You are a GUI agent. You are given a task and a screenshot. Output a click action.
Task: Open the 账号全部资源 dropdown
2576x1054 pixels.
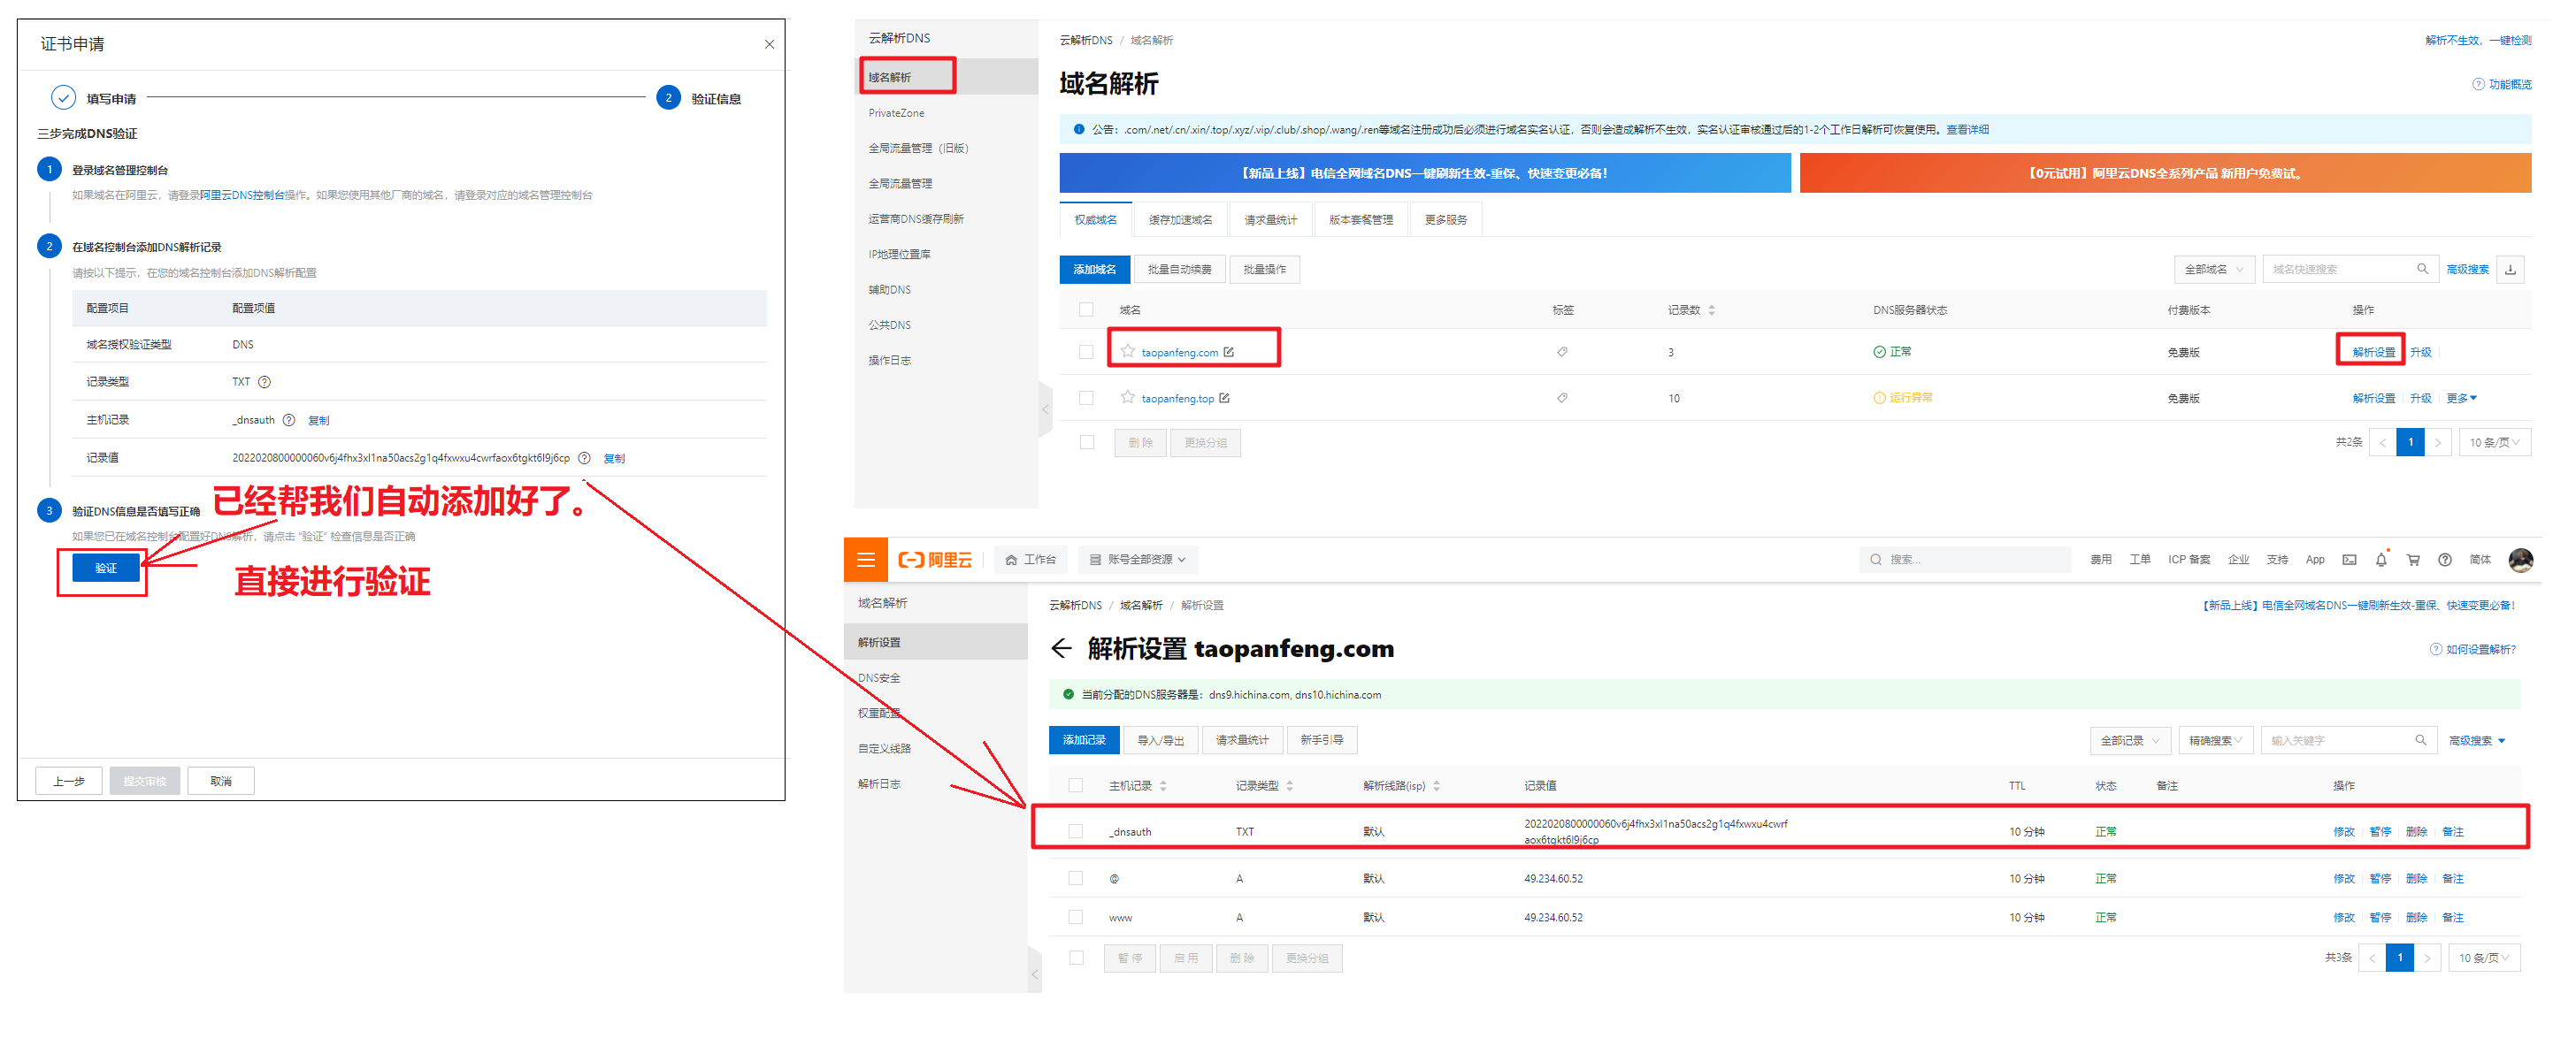click(1137, 560)
